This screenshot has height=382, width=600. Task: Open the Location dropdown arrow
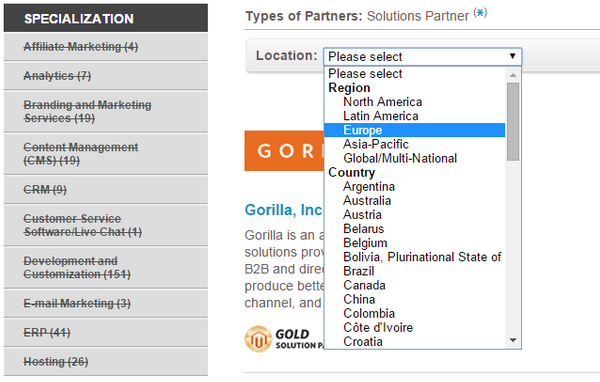click(x=512, y=56)
